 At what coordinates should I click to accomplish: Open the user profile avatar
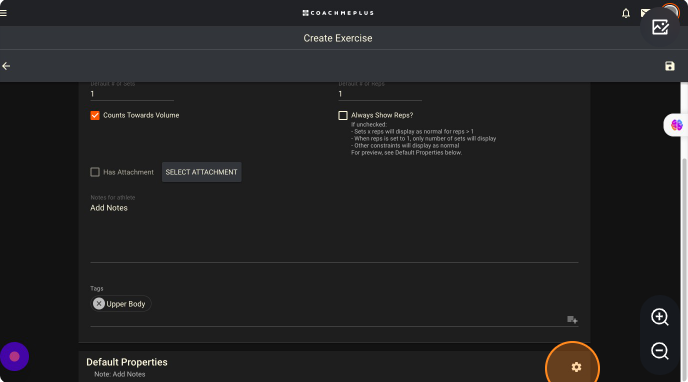pyautogui.click(x=670, y=11)
